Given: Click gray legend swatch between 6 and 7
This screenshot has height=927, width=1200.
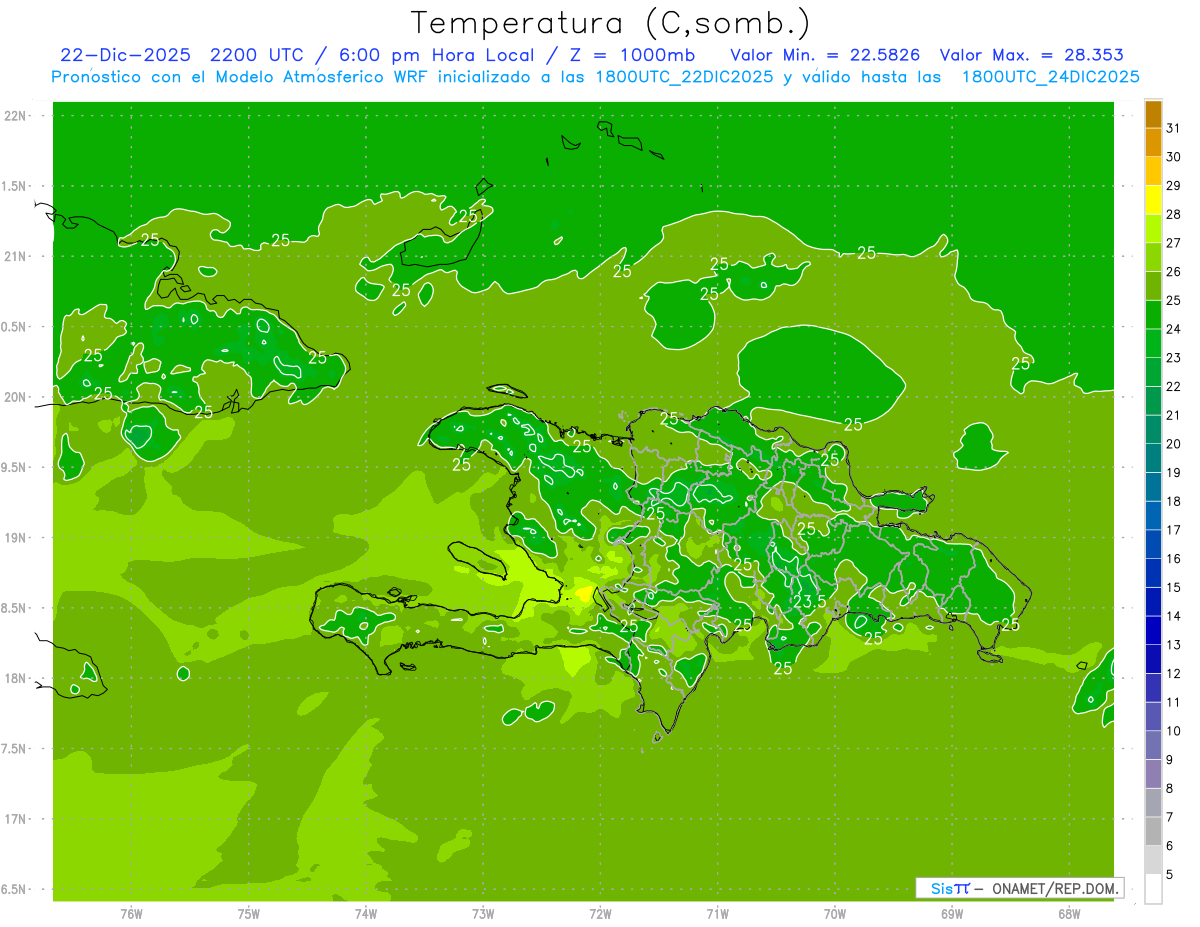Looking at the screenshot, I should pyautogui.click(x=1153, y=831).
